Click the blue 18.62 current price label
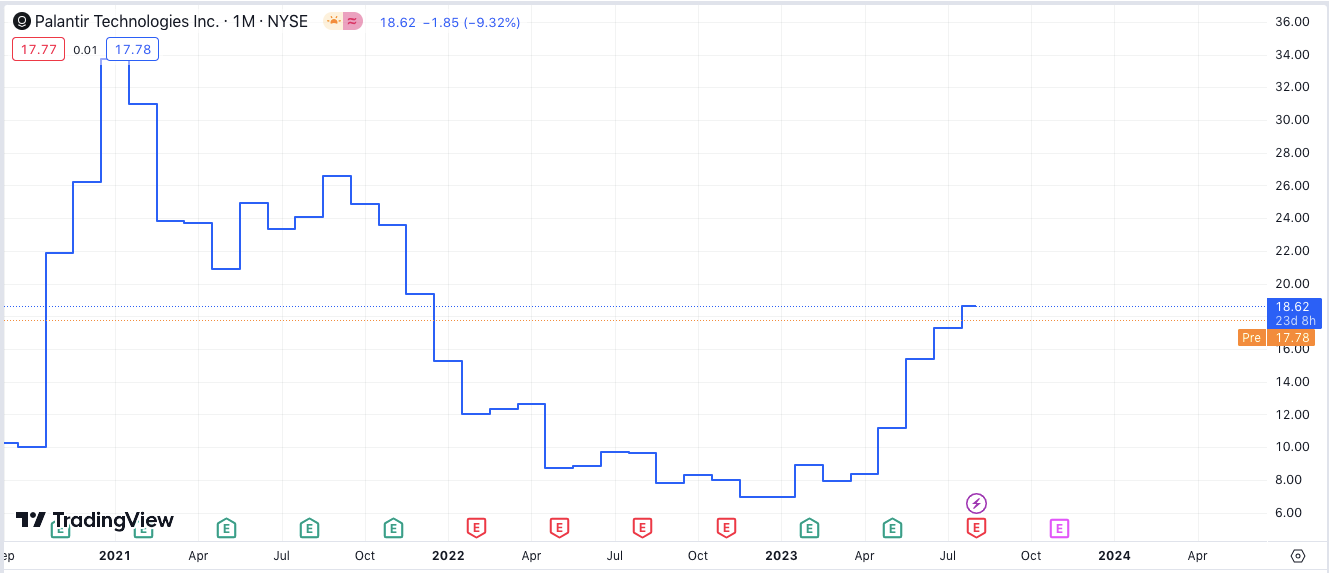The height and width of the screenshot is (573, 1329). 1294,313
